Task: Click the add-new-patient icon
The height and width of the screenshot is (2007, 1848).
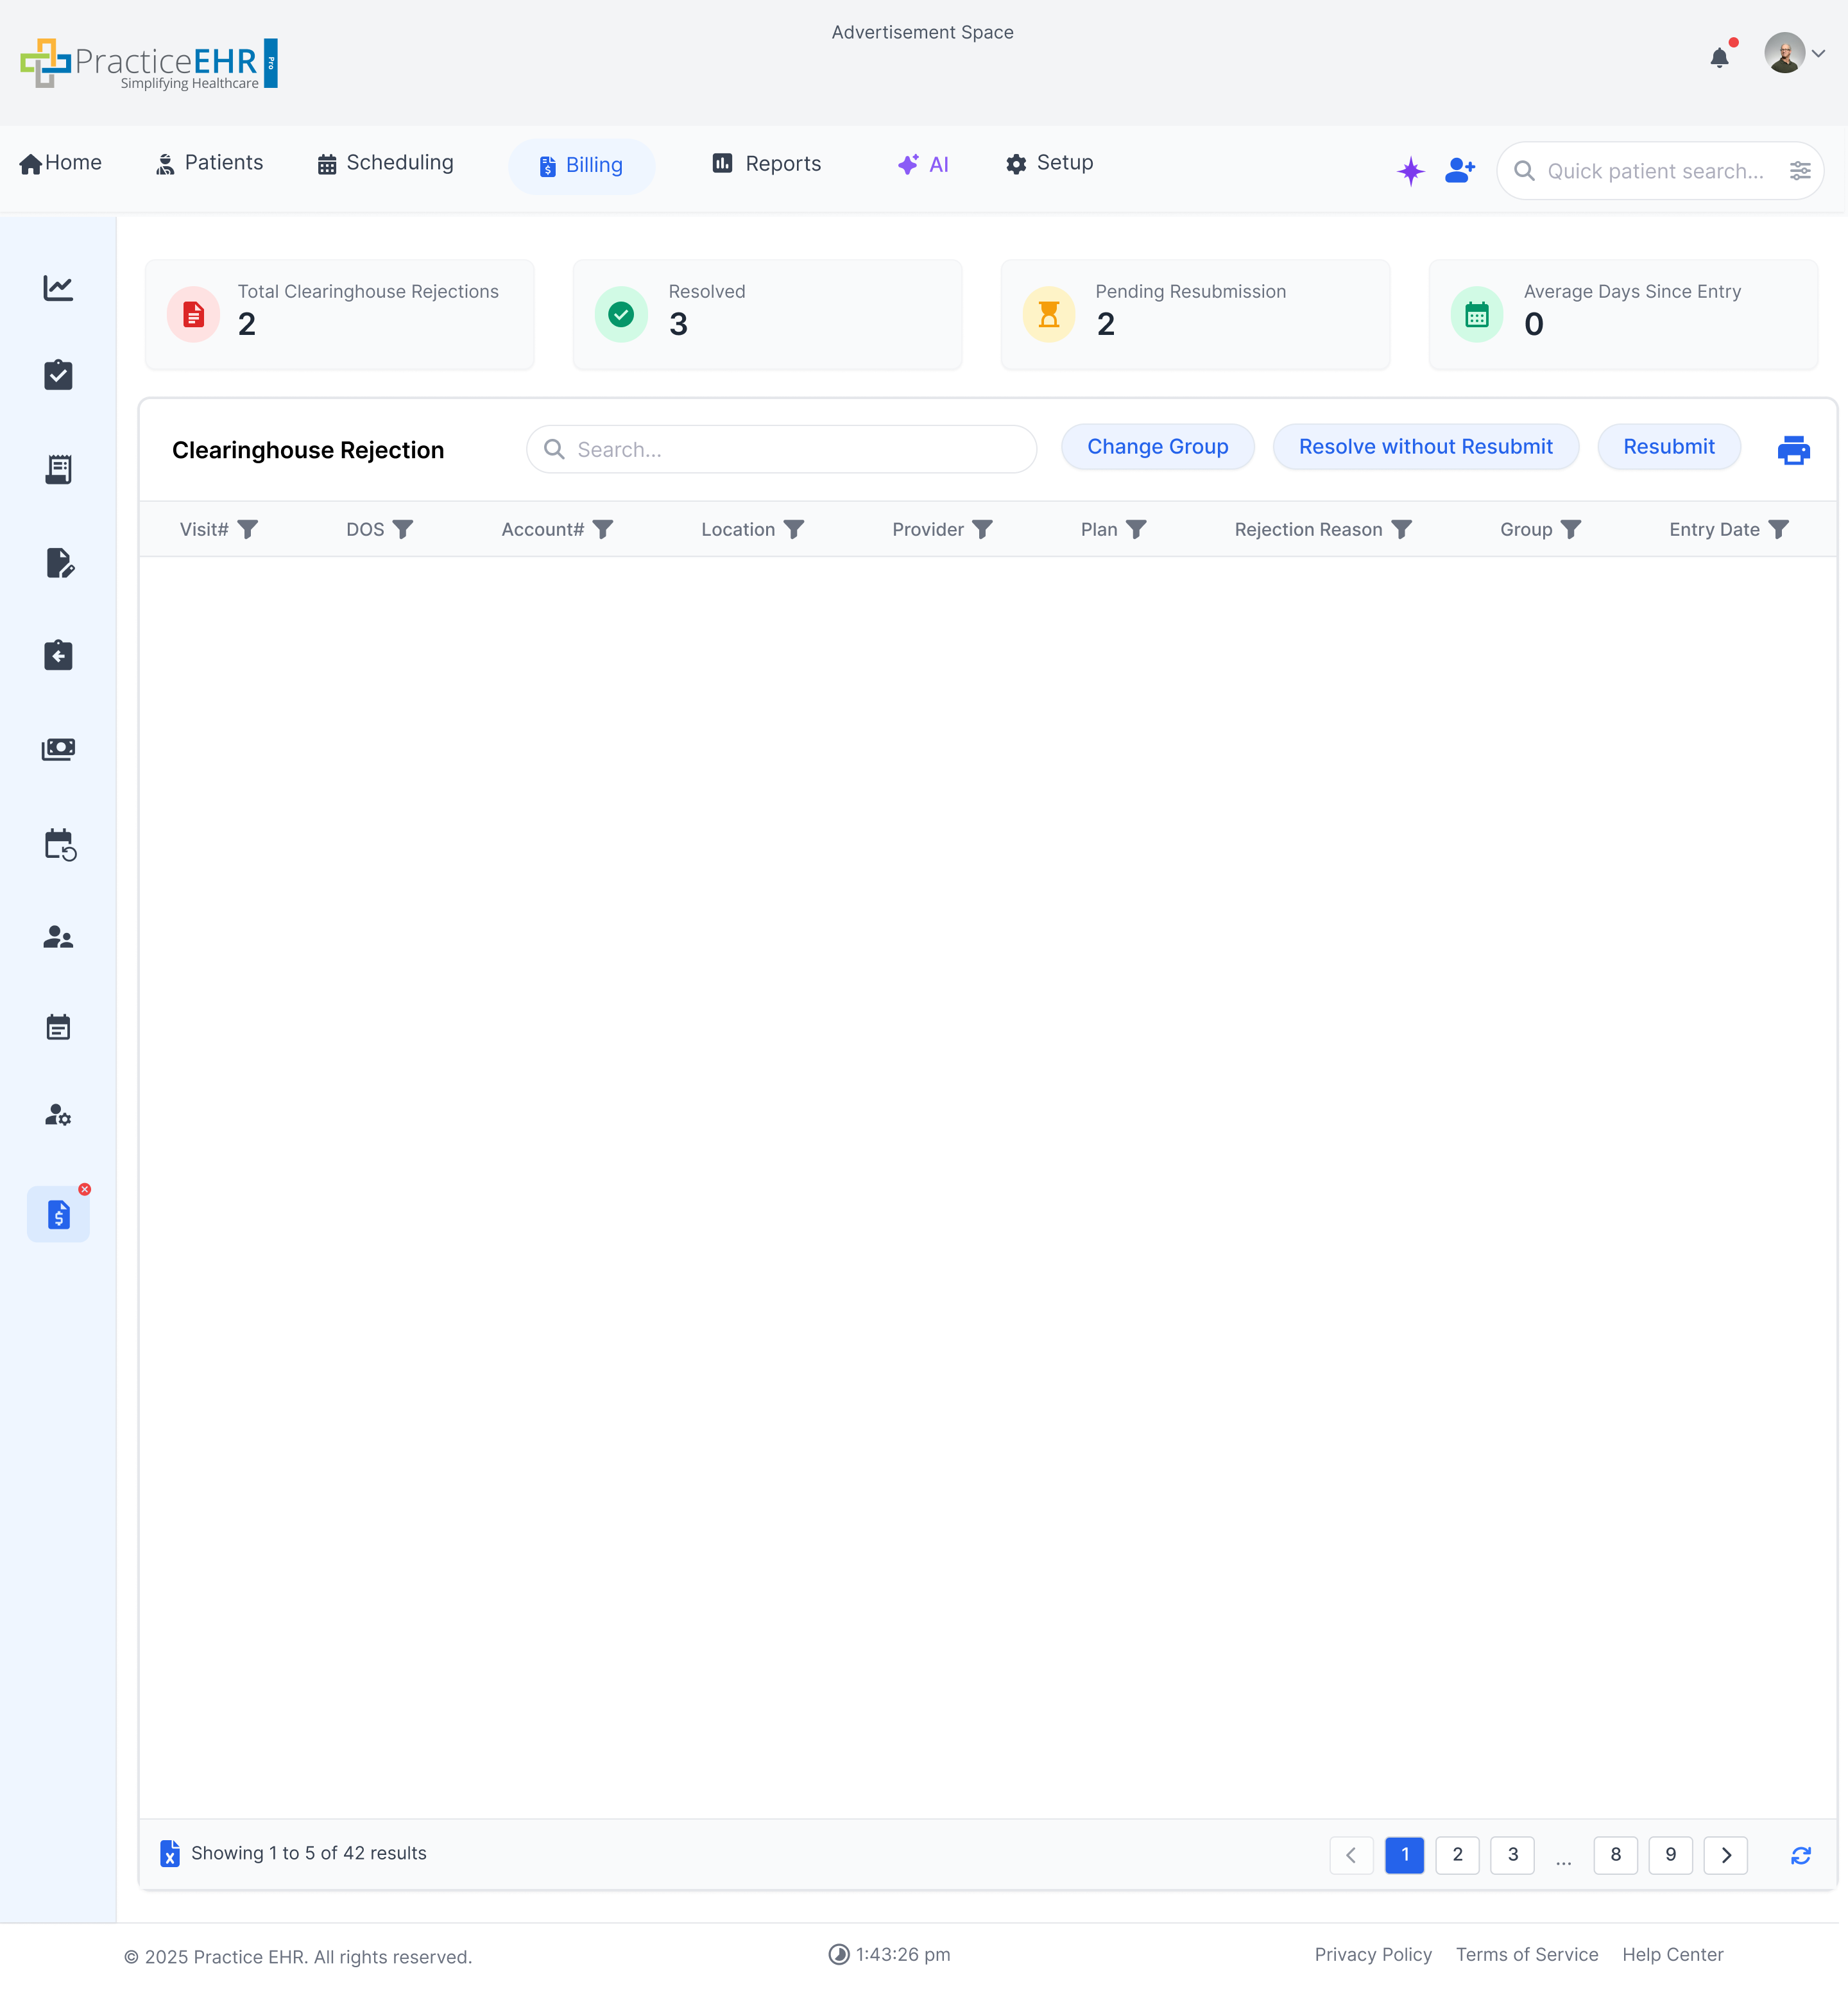Action: pos(1459,170)
